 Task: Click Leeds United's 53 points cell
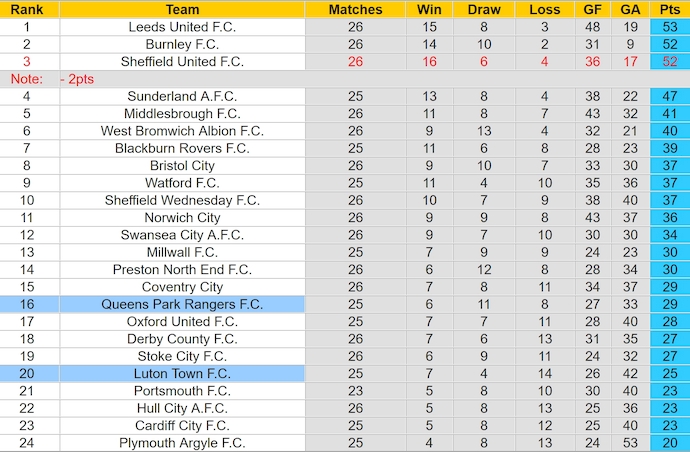coord(669,27)
